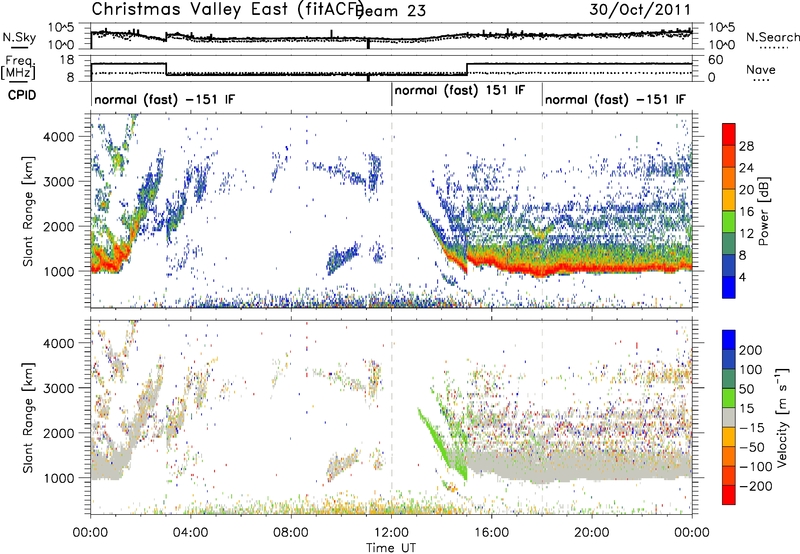800x554 pixels.
Task: Click the "normal (fast) 151 IF" label after 12:00
Action: click(460, 90)
